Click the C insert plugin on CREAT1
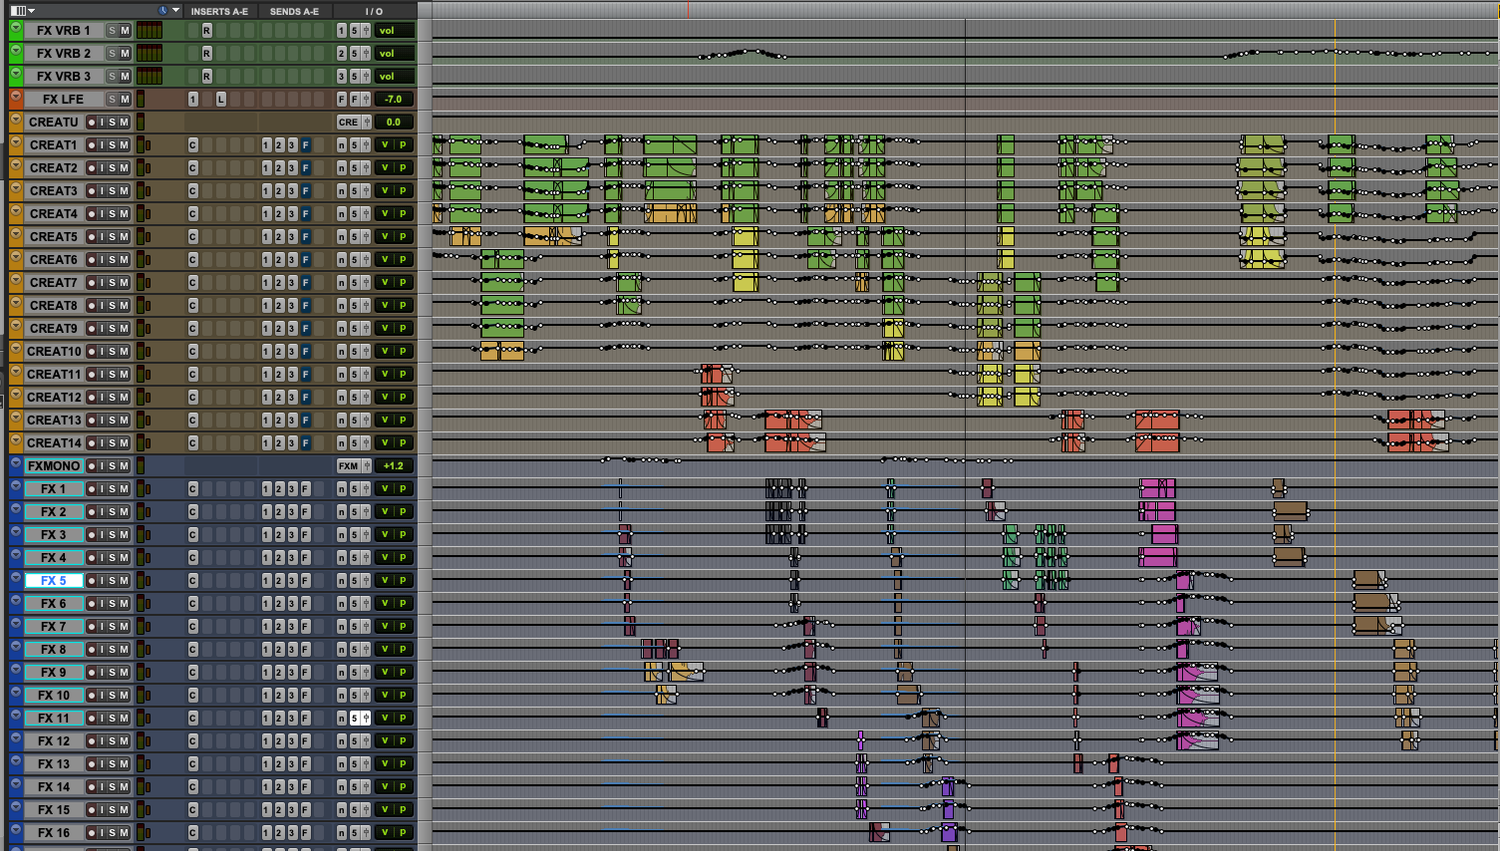Viewport: 1500px width, 851px height. [191, 144]
